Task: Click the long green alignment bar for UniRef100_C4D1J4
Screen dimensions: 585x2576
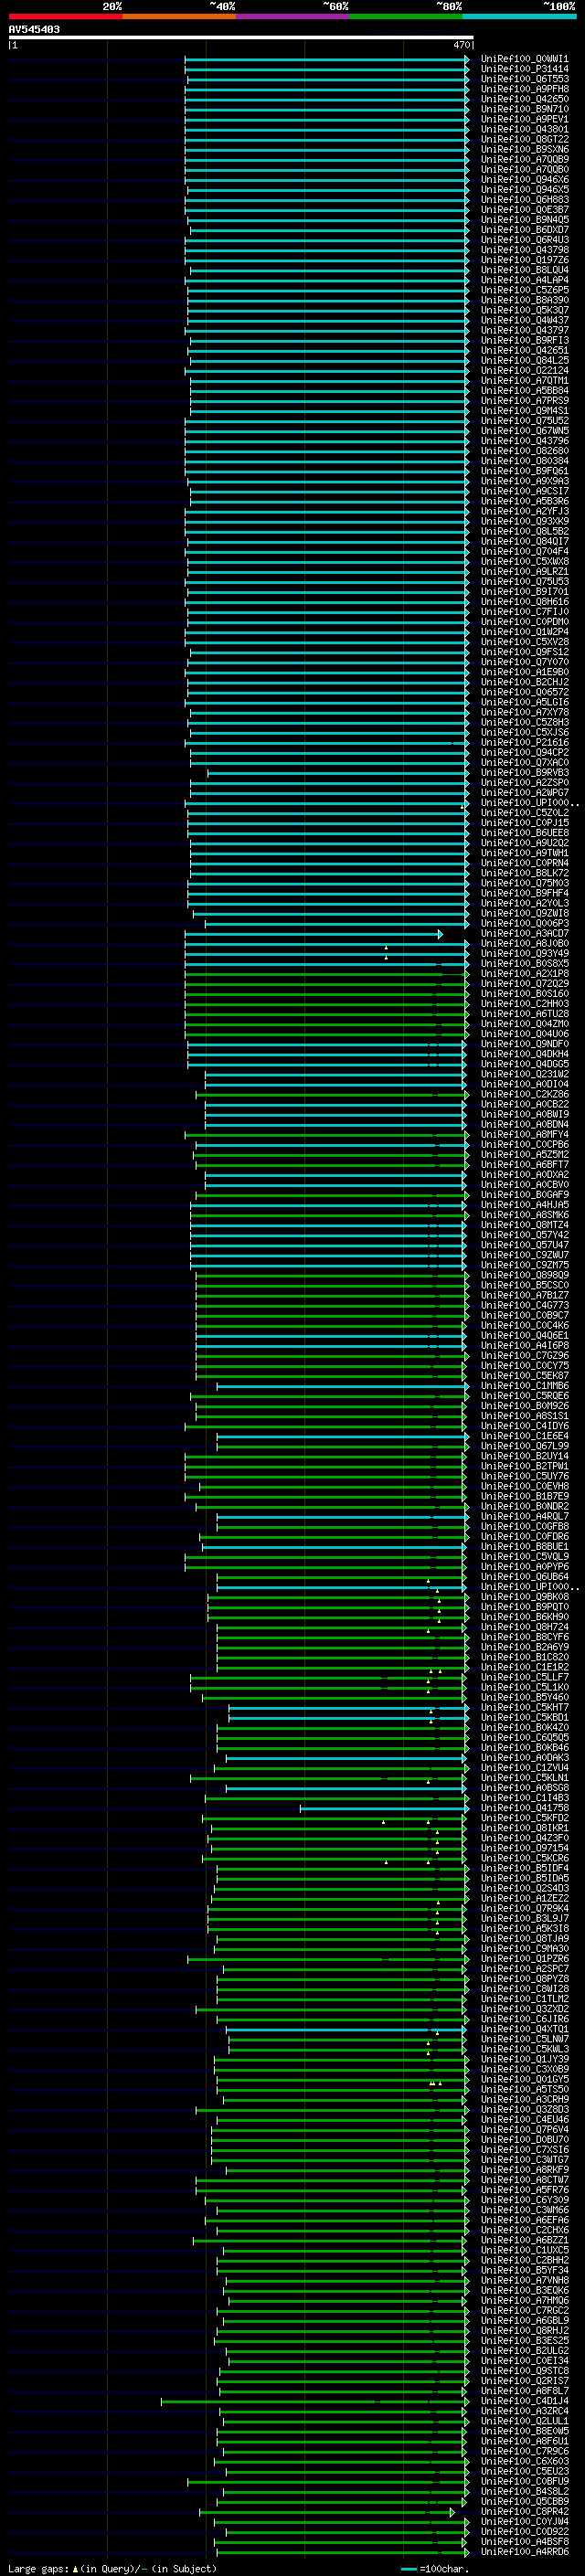Action: (x=315, y=2401)
